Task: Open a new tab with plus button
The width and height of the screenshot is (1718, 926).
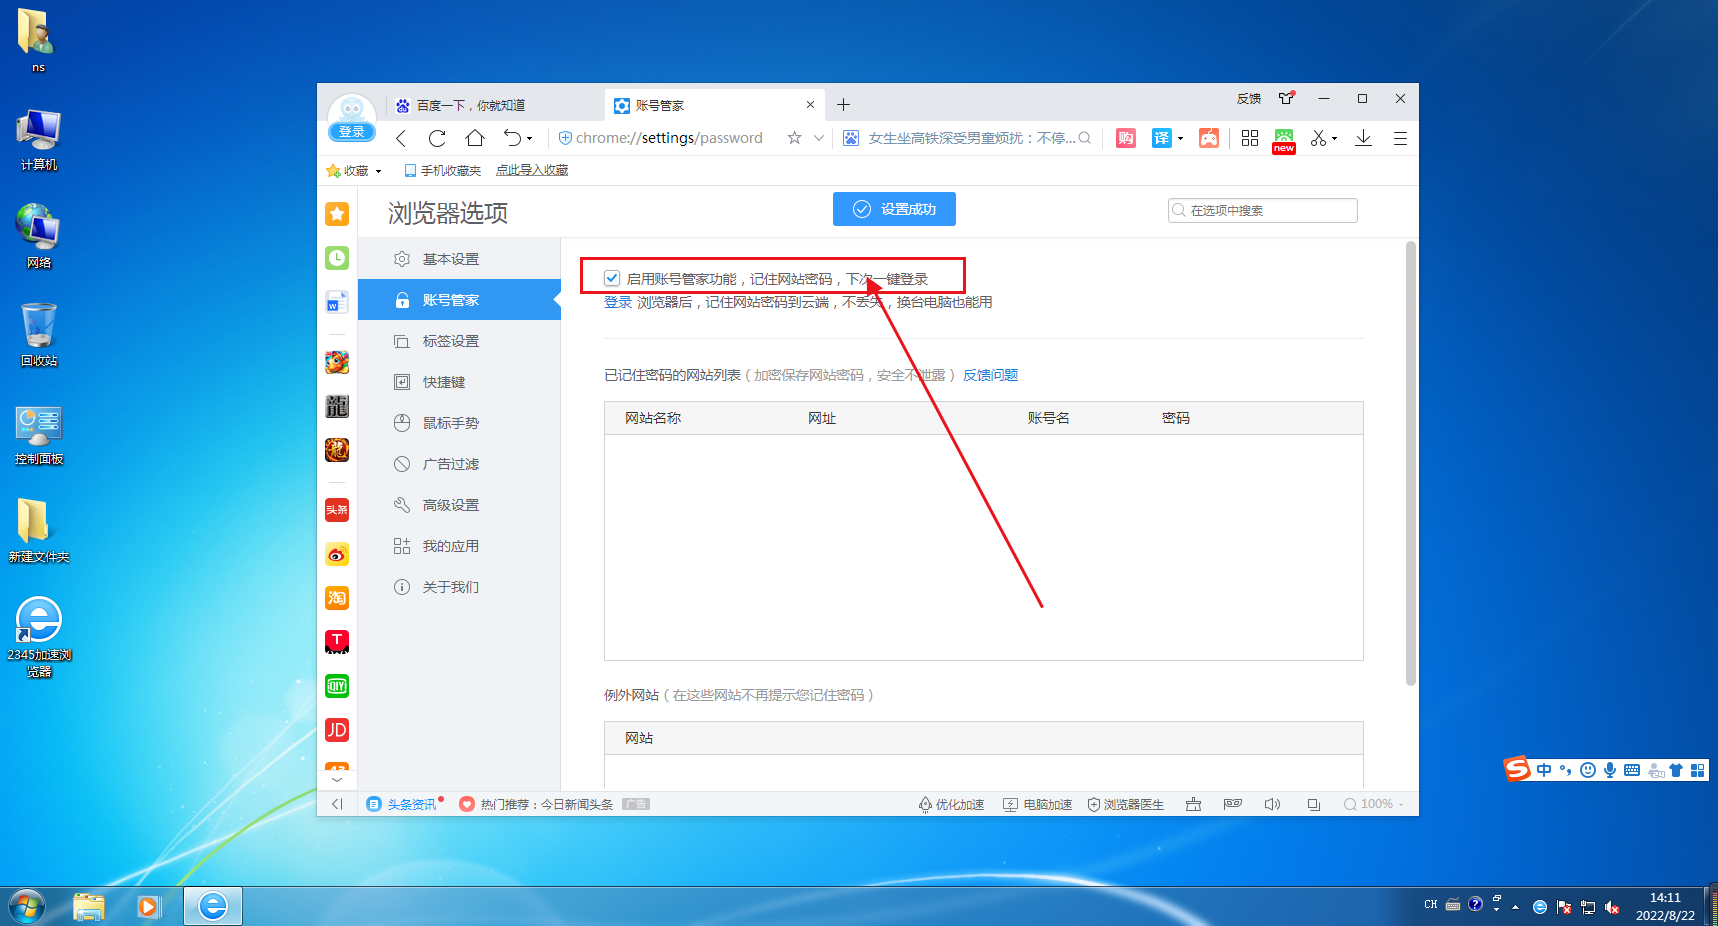Action: [x=843, y=105]
